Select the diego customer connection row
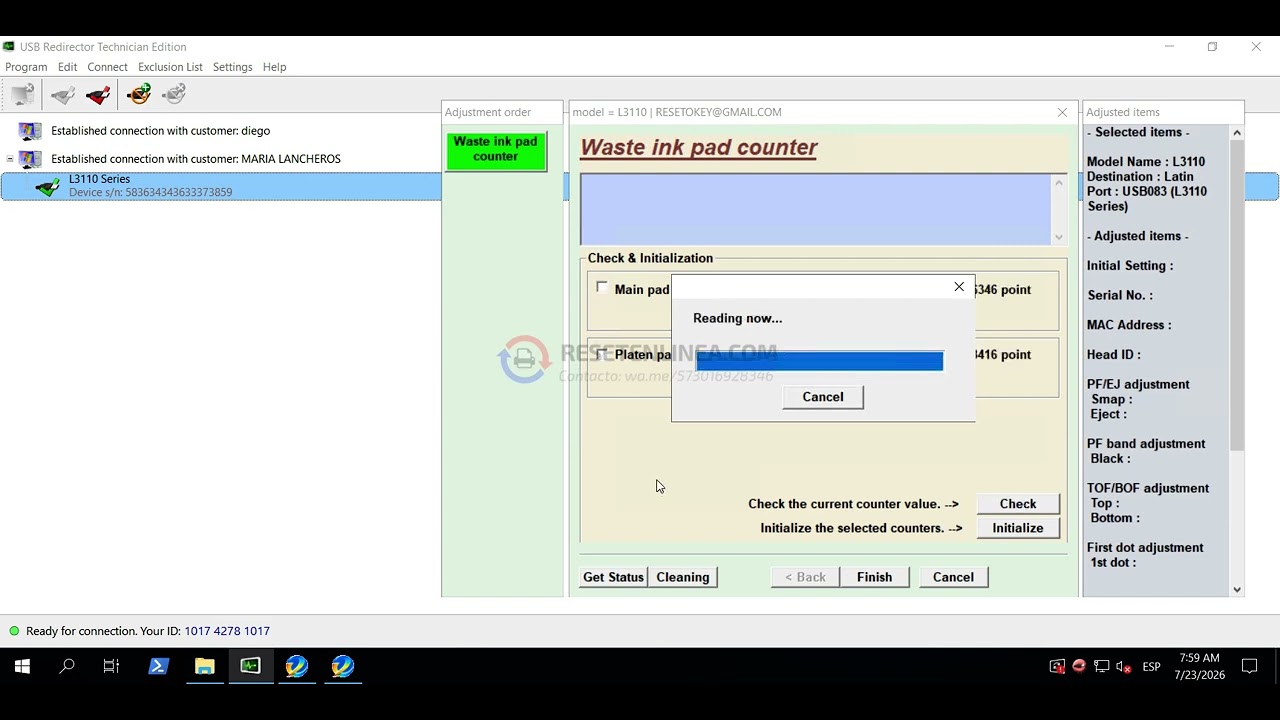 tap(160, 131)
